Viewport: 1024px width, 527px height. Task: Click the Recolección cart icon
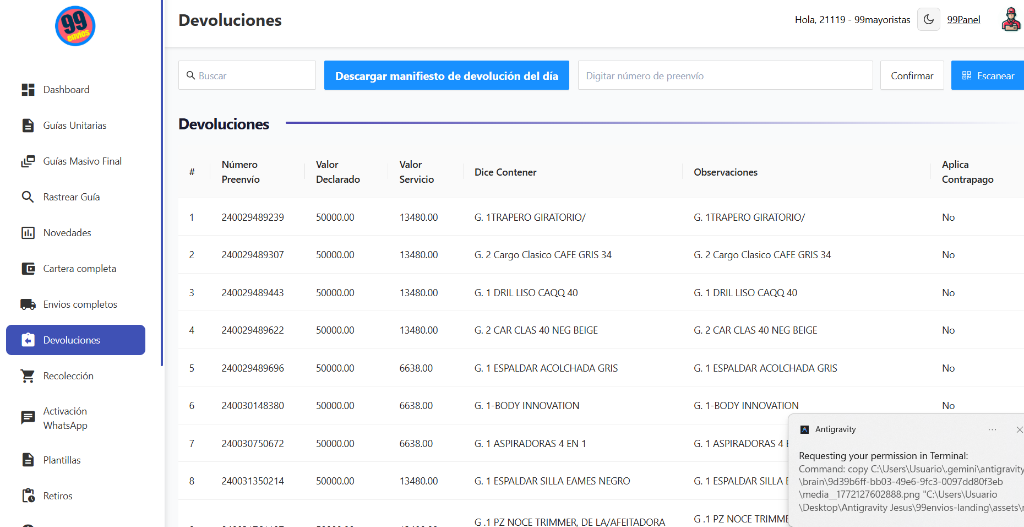(28, 376)
